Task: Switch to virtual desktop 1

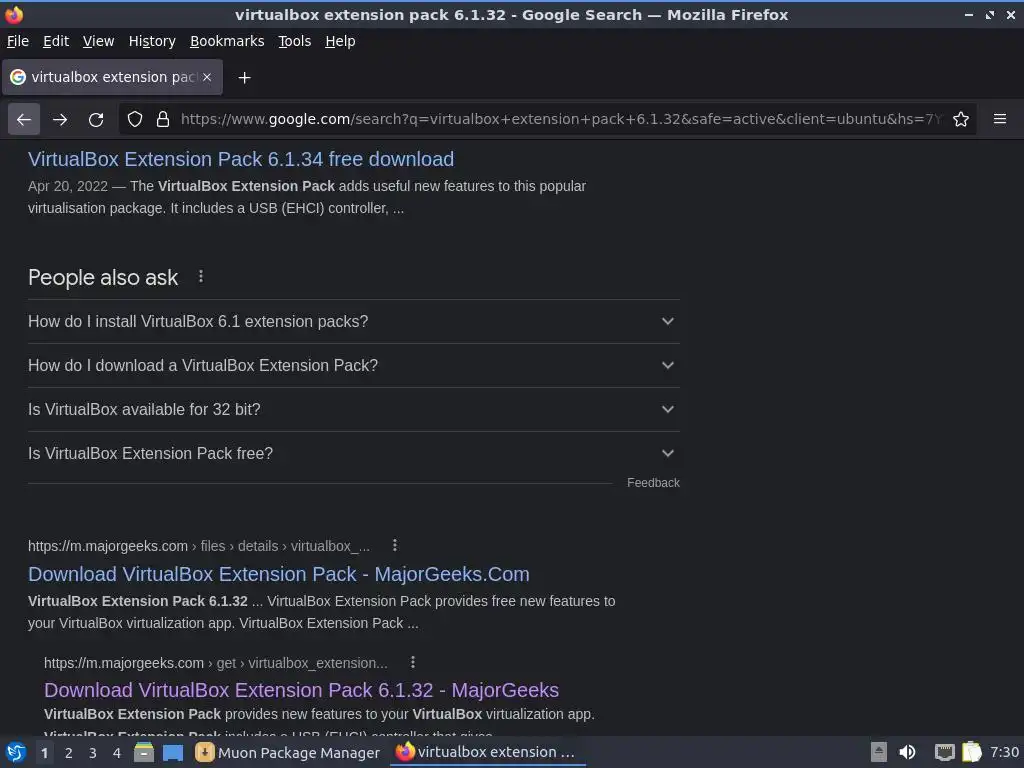Action: 44,753
